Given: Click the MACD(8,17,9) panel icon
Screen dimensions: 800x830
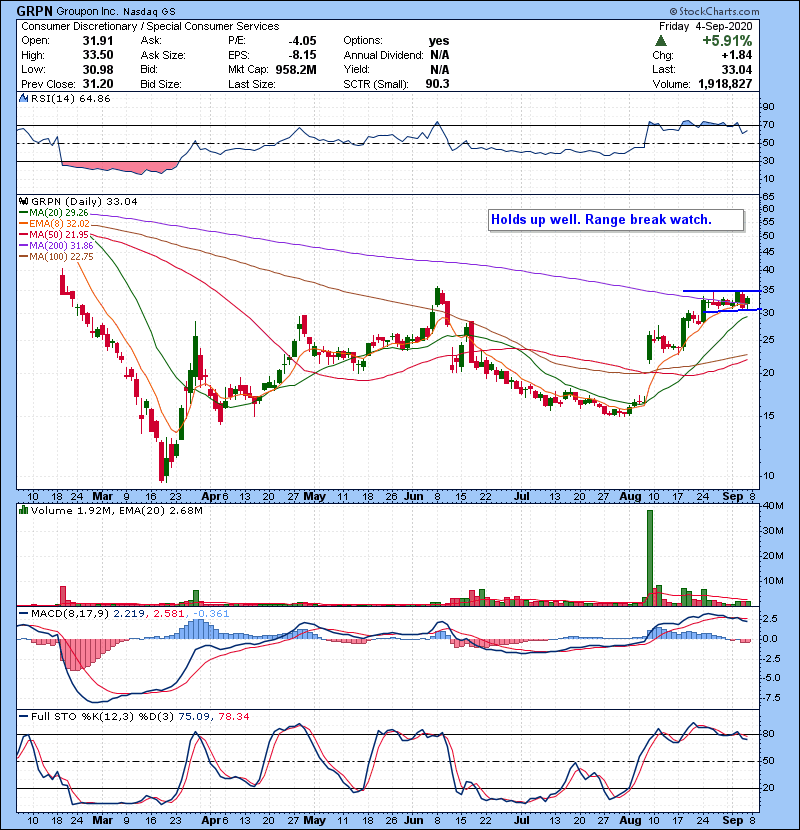Looking at the screenshot, I should 22,611.
